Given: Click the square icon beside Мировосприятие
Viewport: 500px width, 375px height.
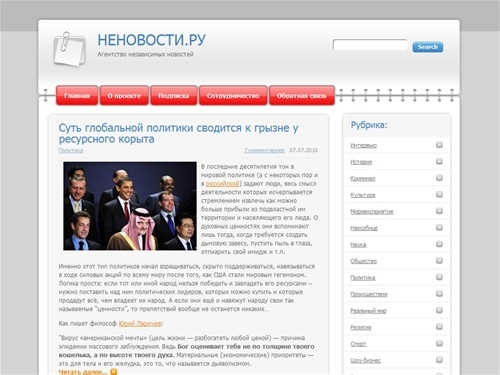Looking at the screenshot, I should 439,211.
